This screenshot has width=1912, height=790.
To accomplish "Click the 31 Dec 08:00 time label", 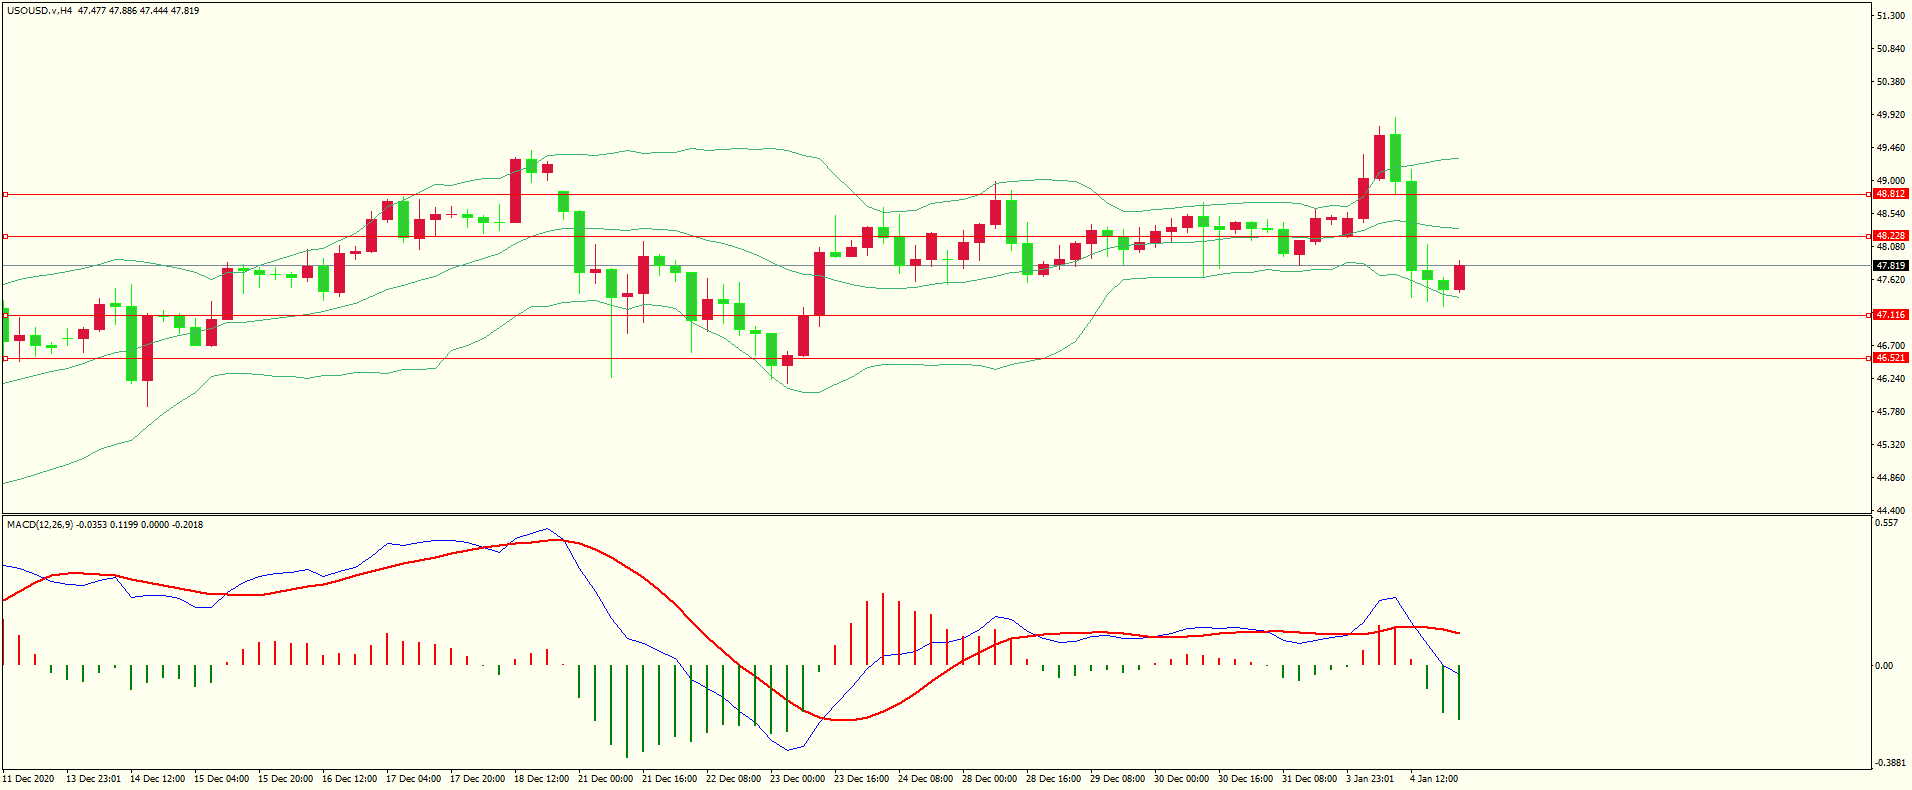I will (x=1309, y=779).
